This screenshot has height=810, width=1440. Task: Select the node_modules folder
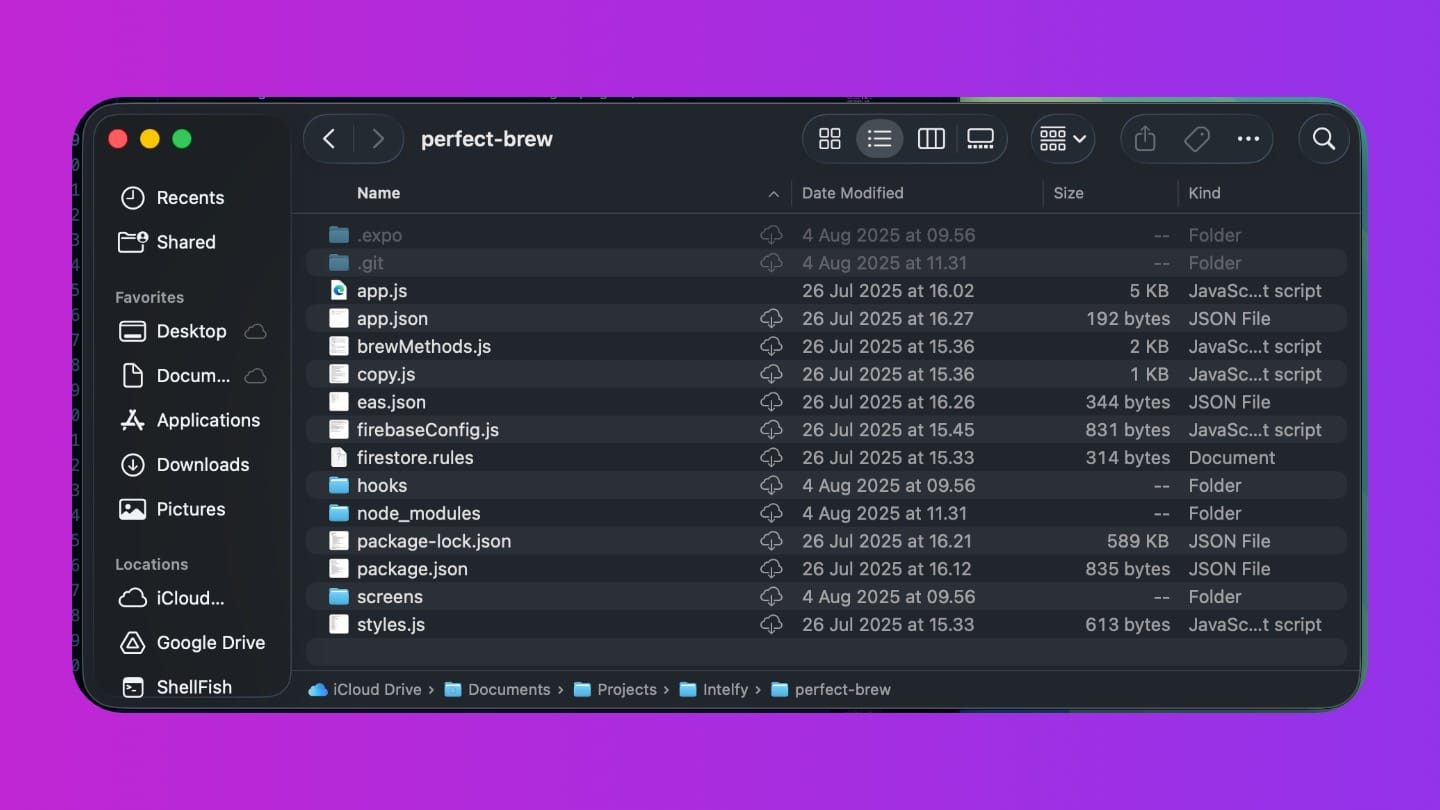click(x=418, y=514)
